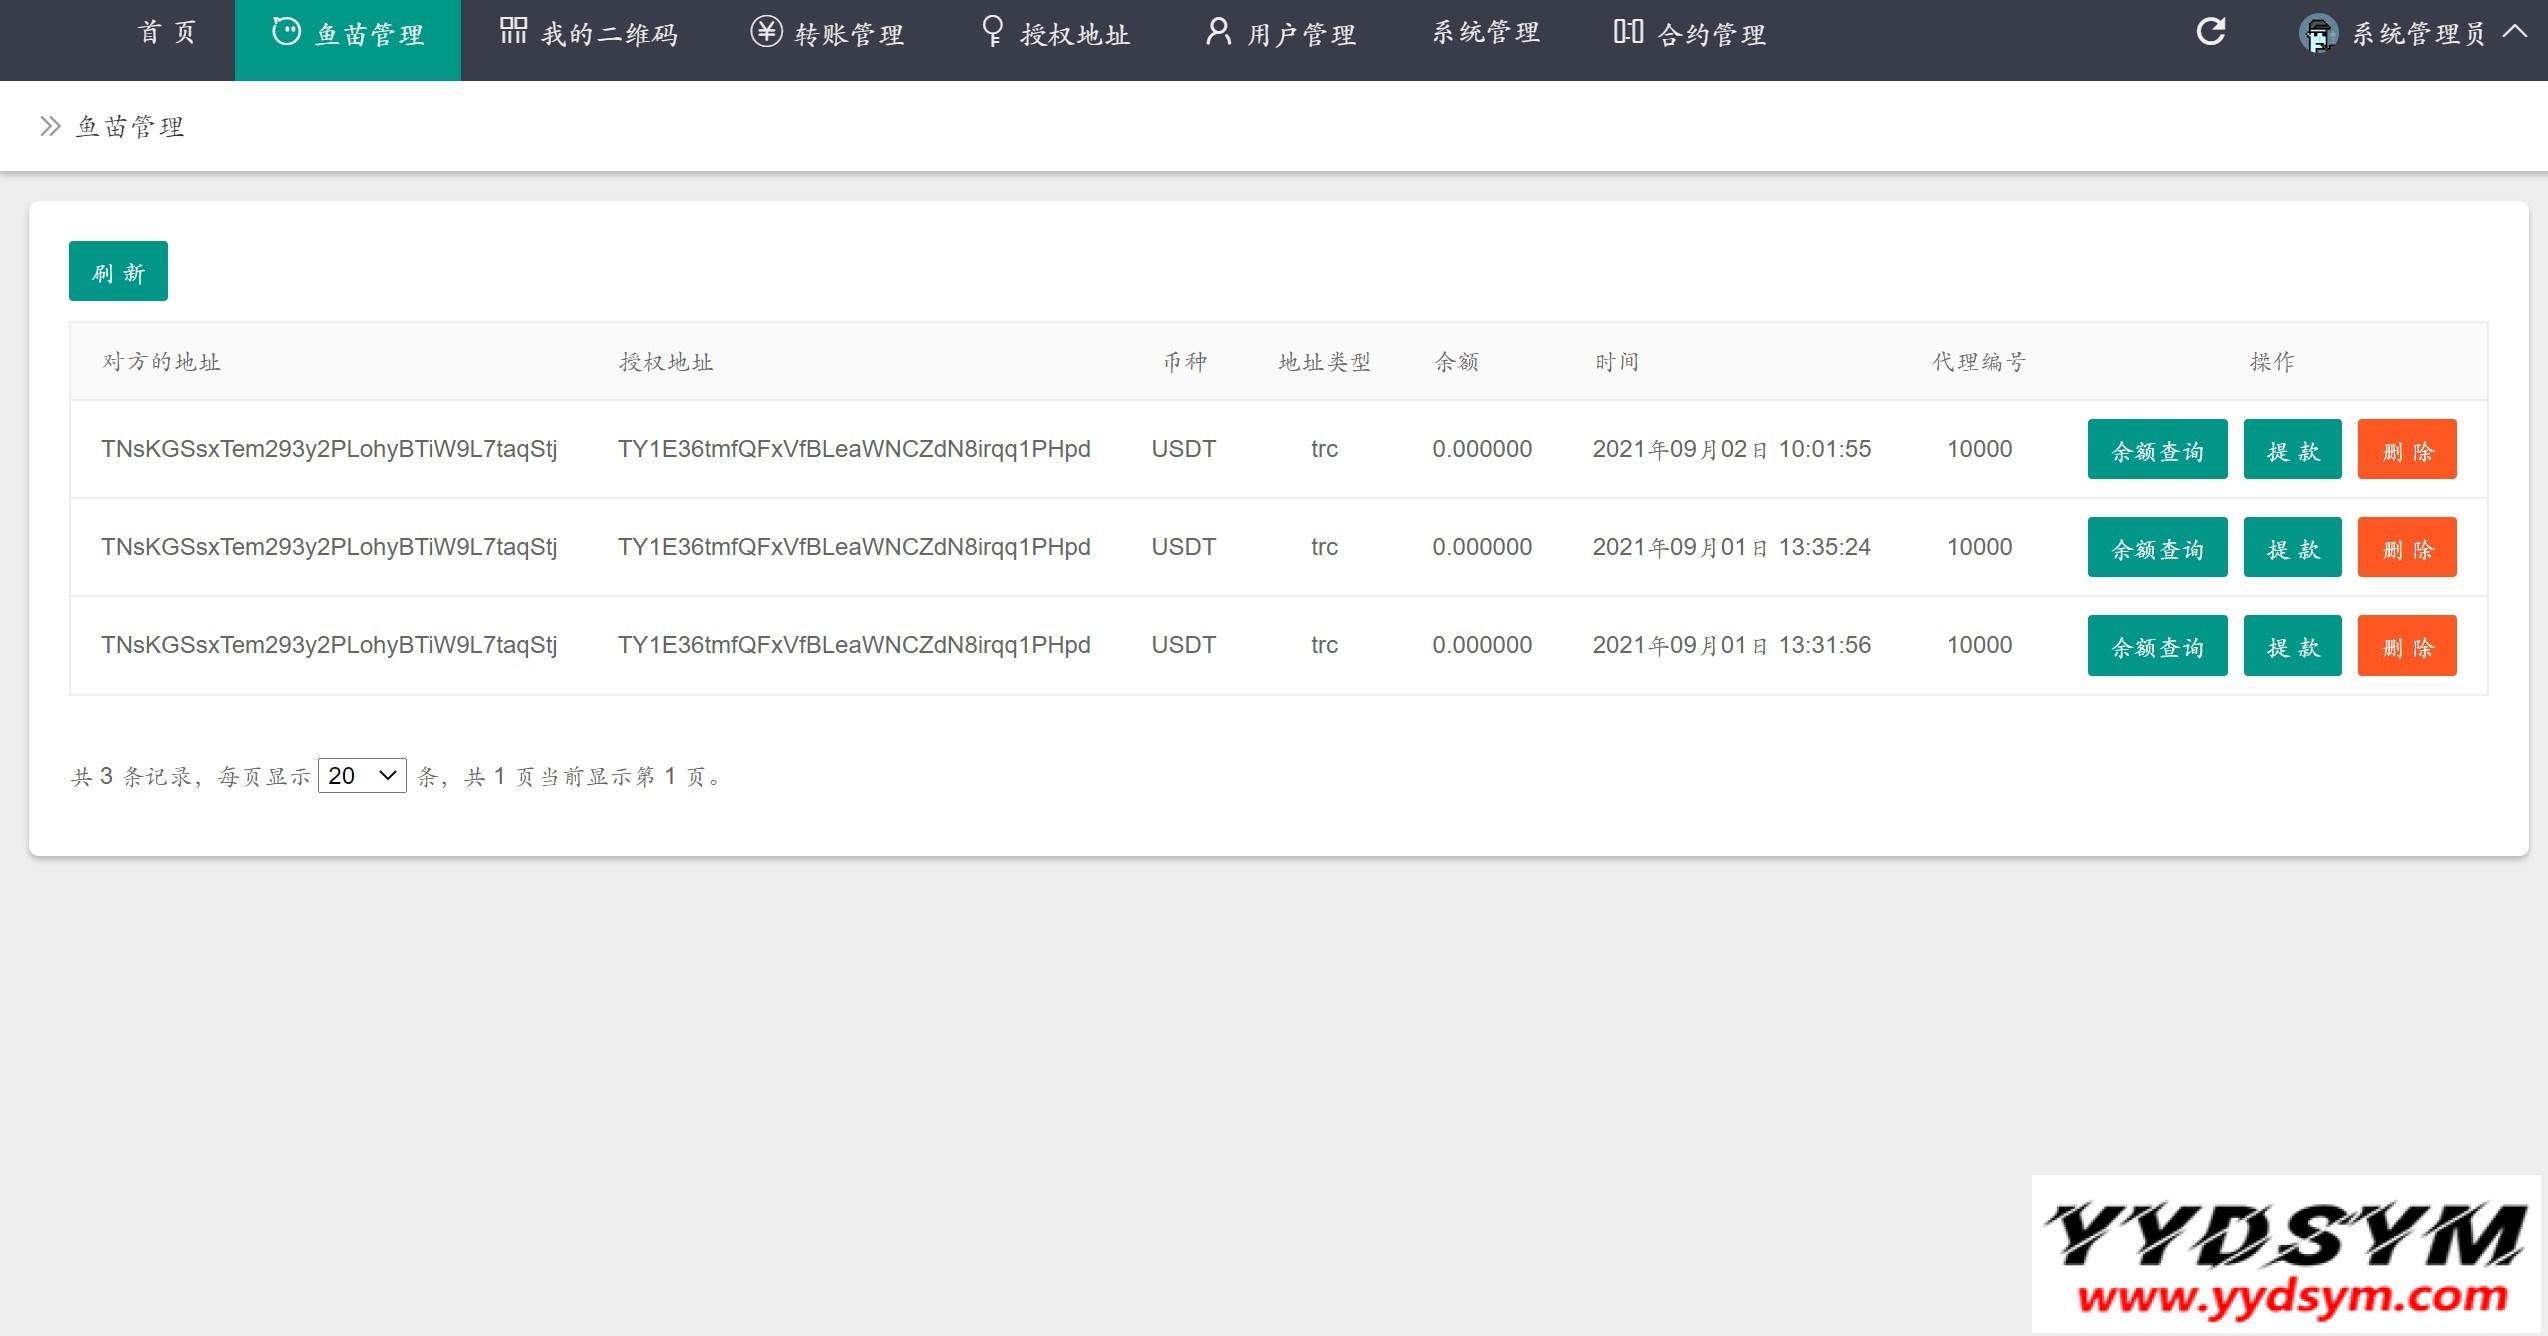Click the 系统管理员 avatar image

(x=2318, y=34)
